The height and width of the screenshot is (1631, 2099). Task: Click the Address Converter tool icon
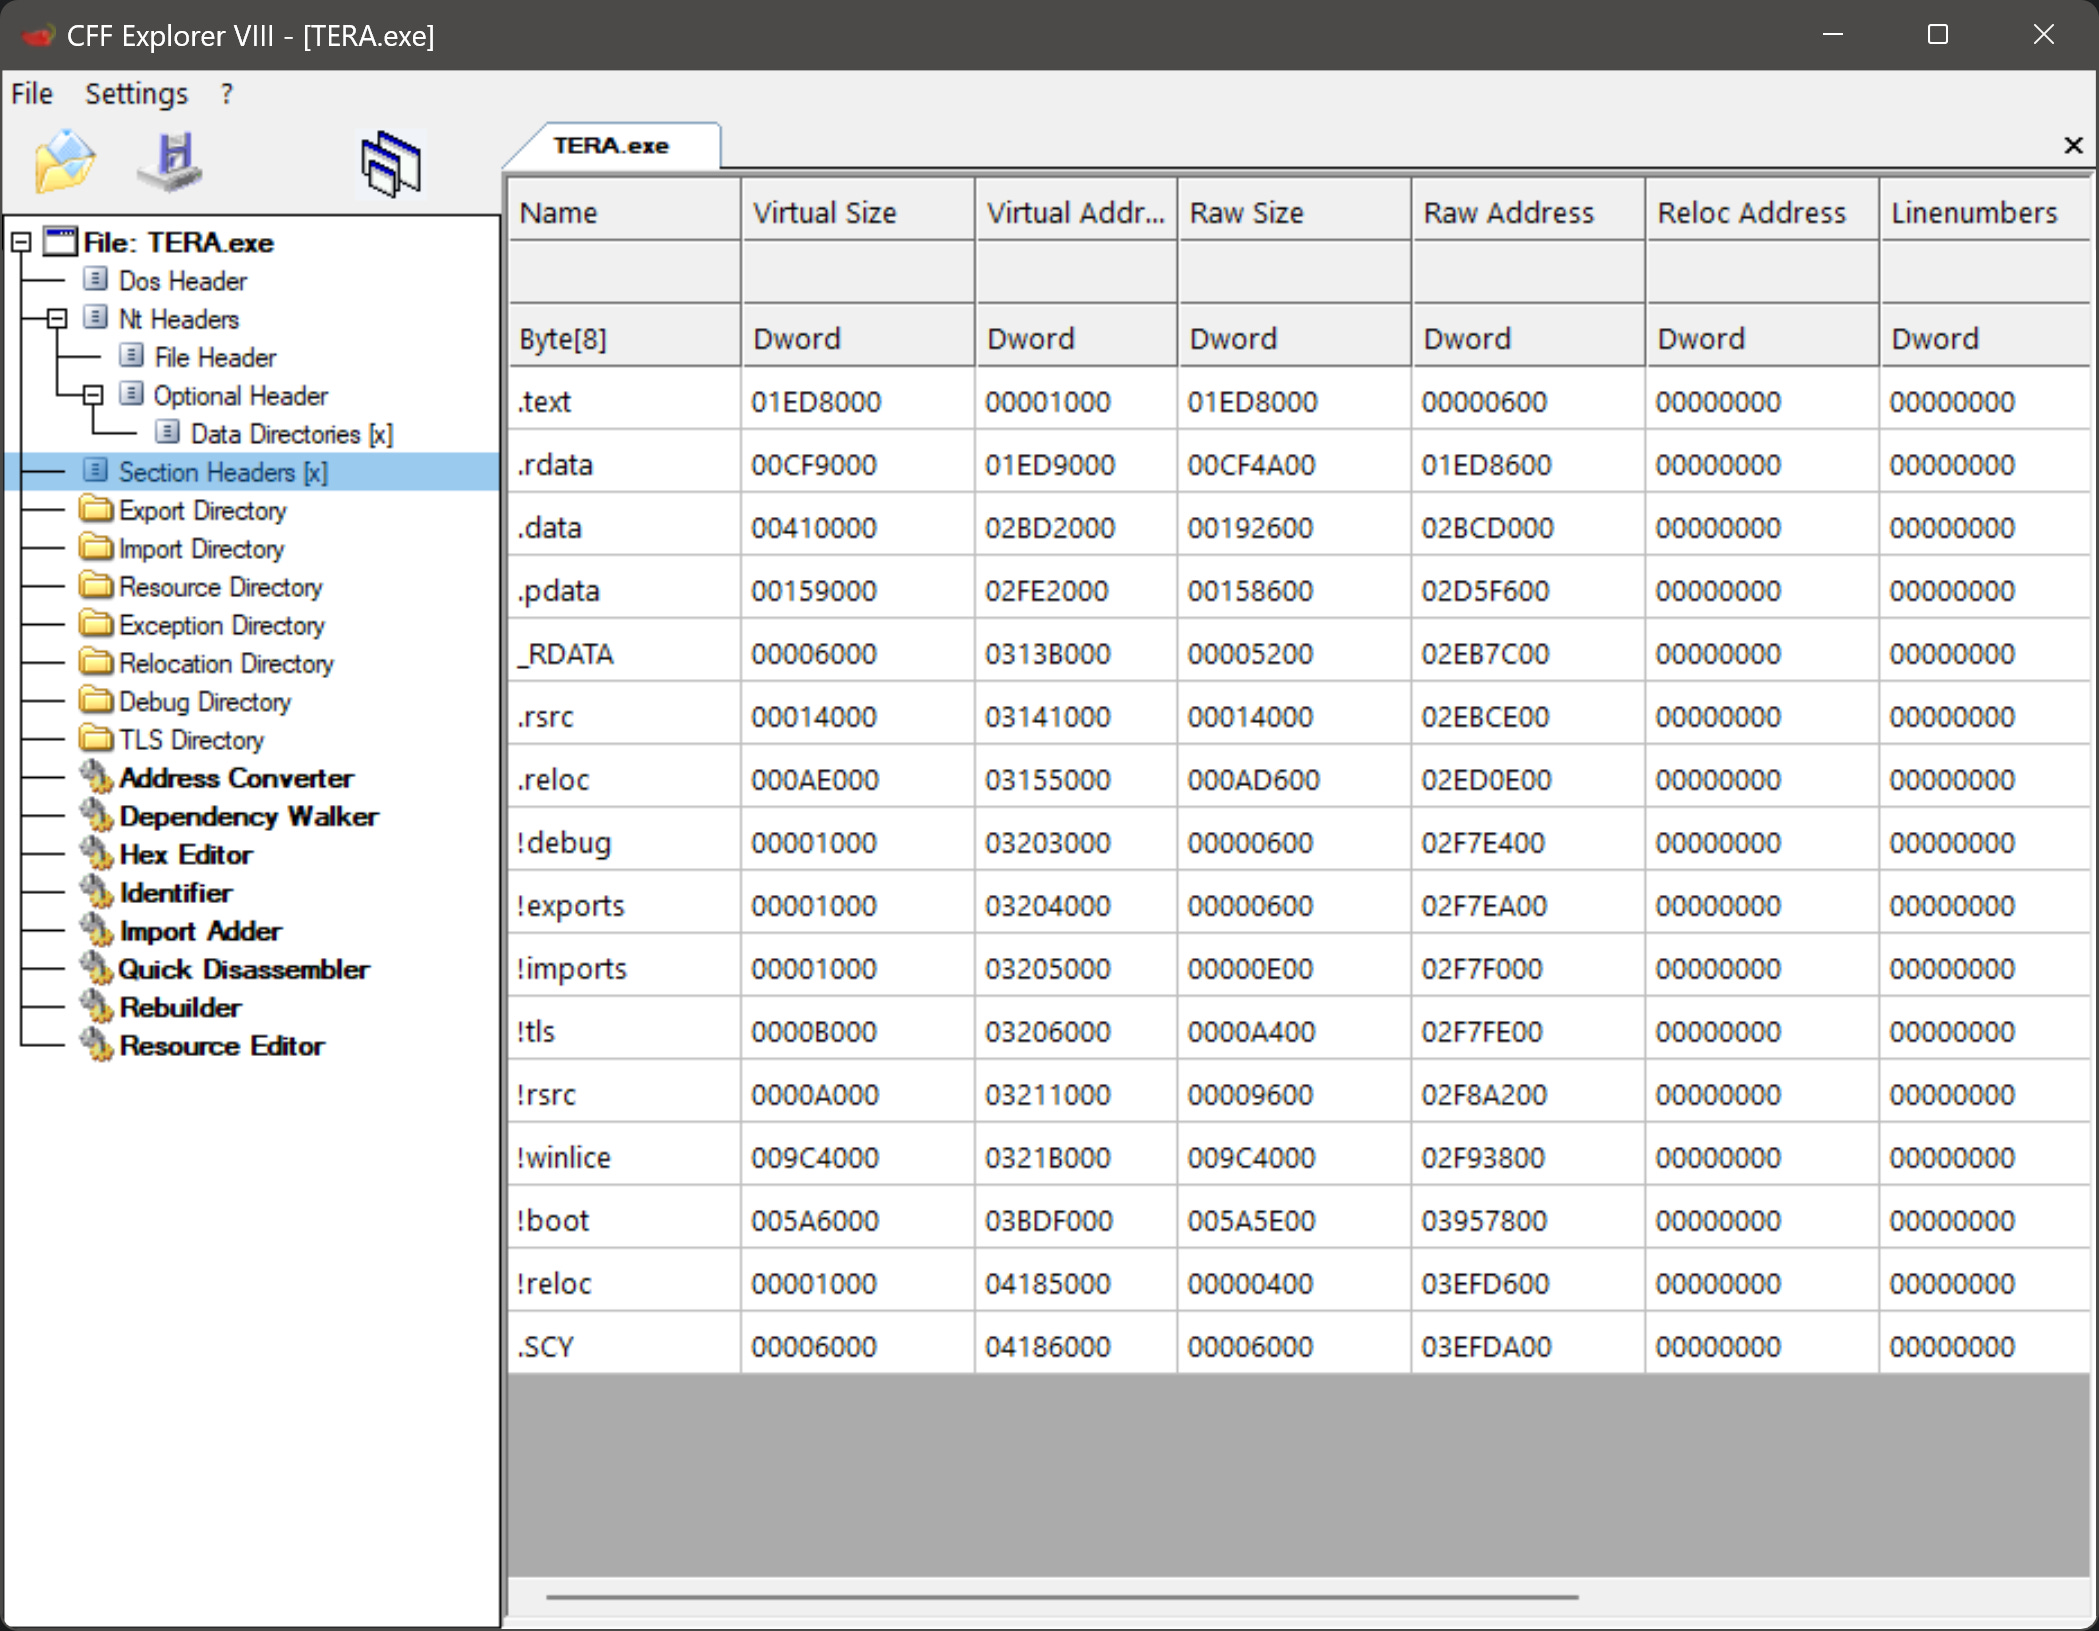tap(96, 777)
